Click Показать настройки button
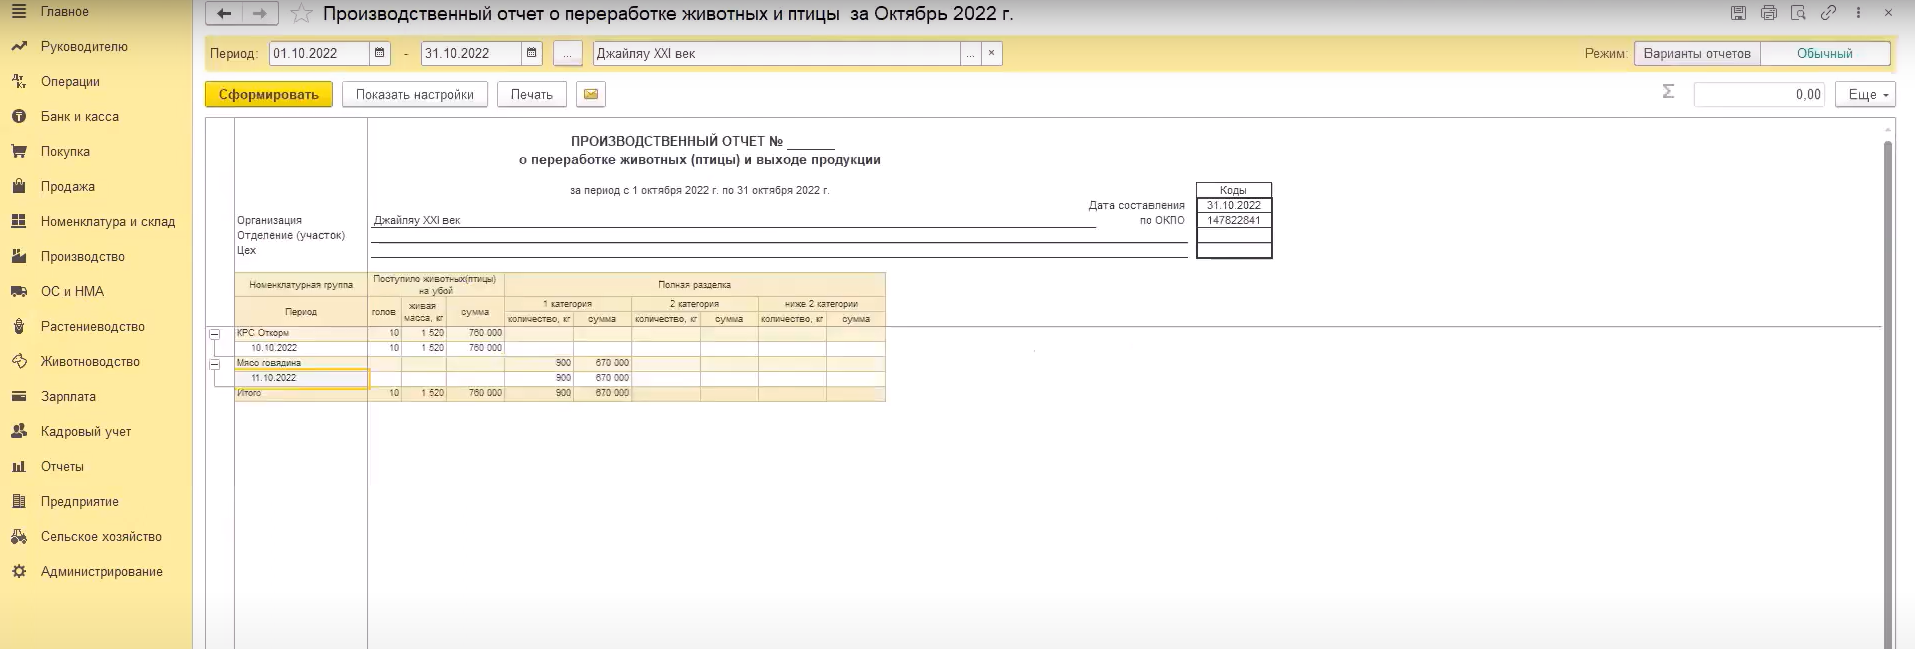 click(414, 94)
